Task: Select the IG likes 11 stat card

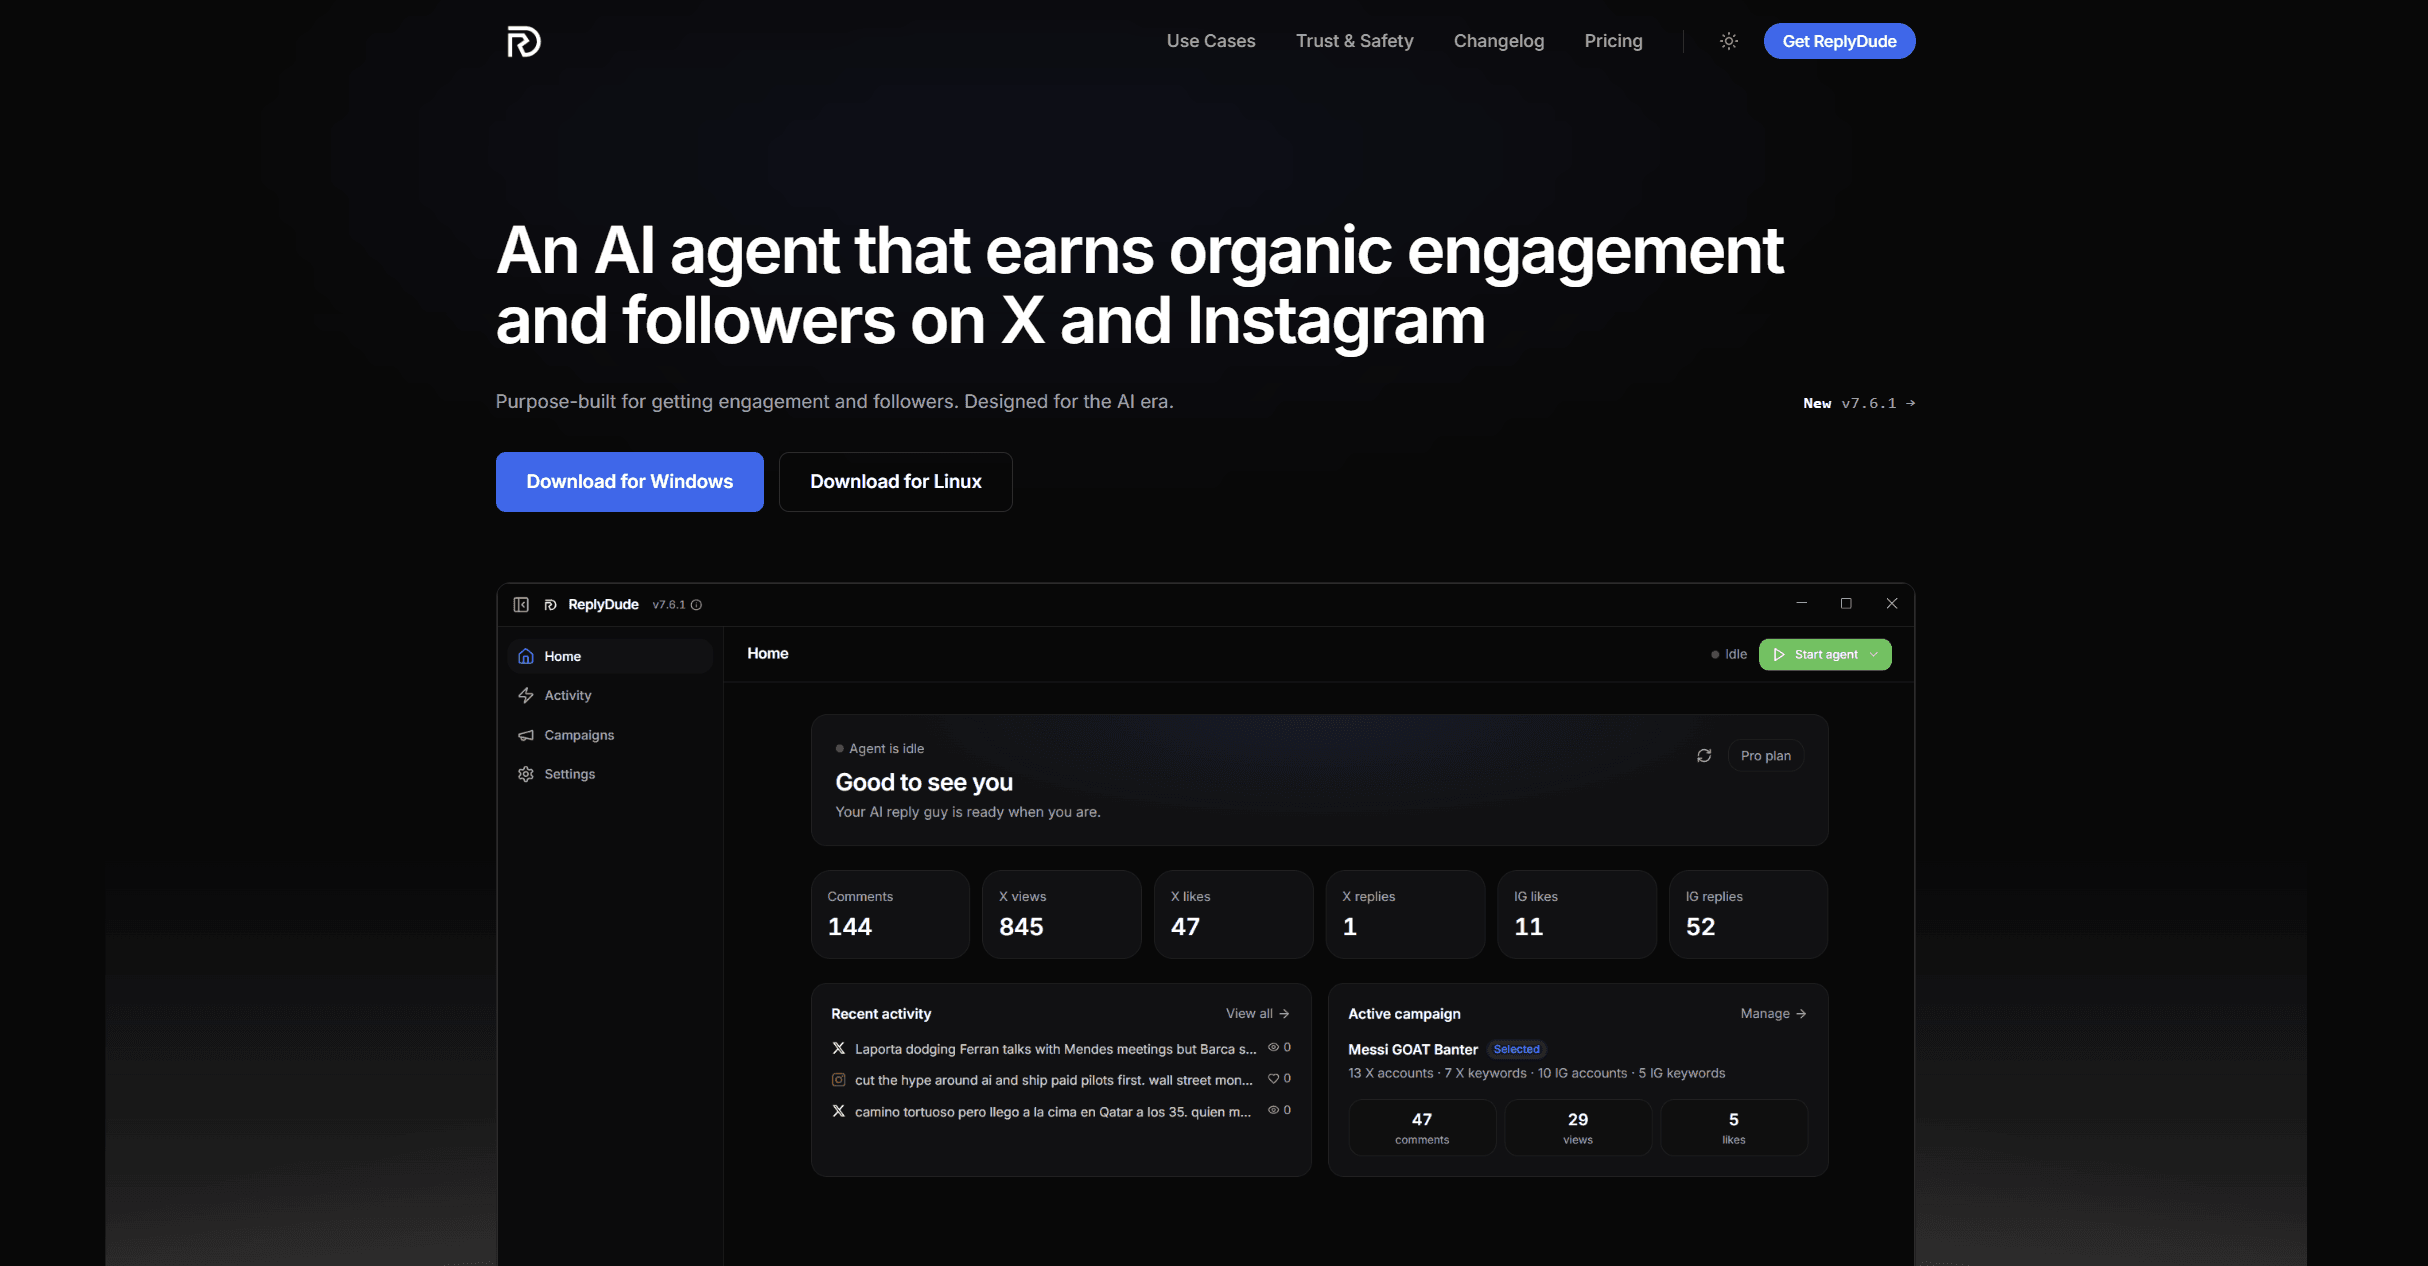Action: point(1577,914)
